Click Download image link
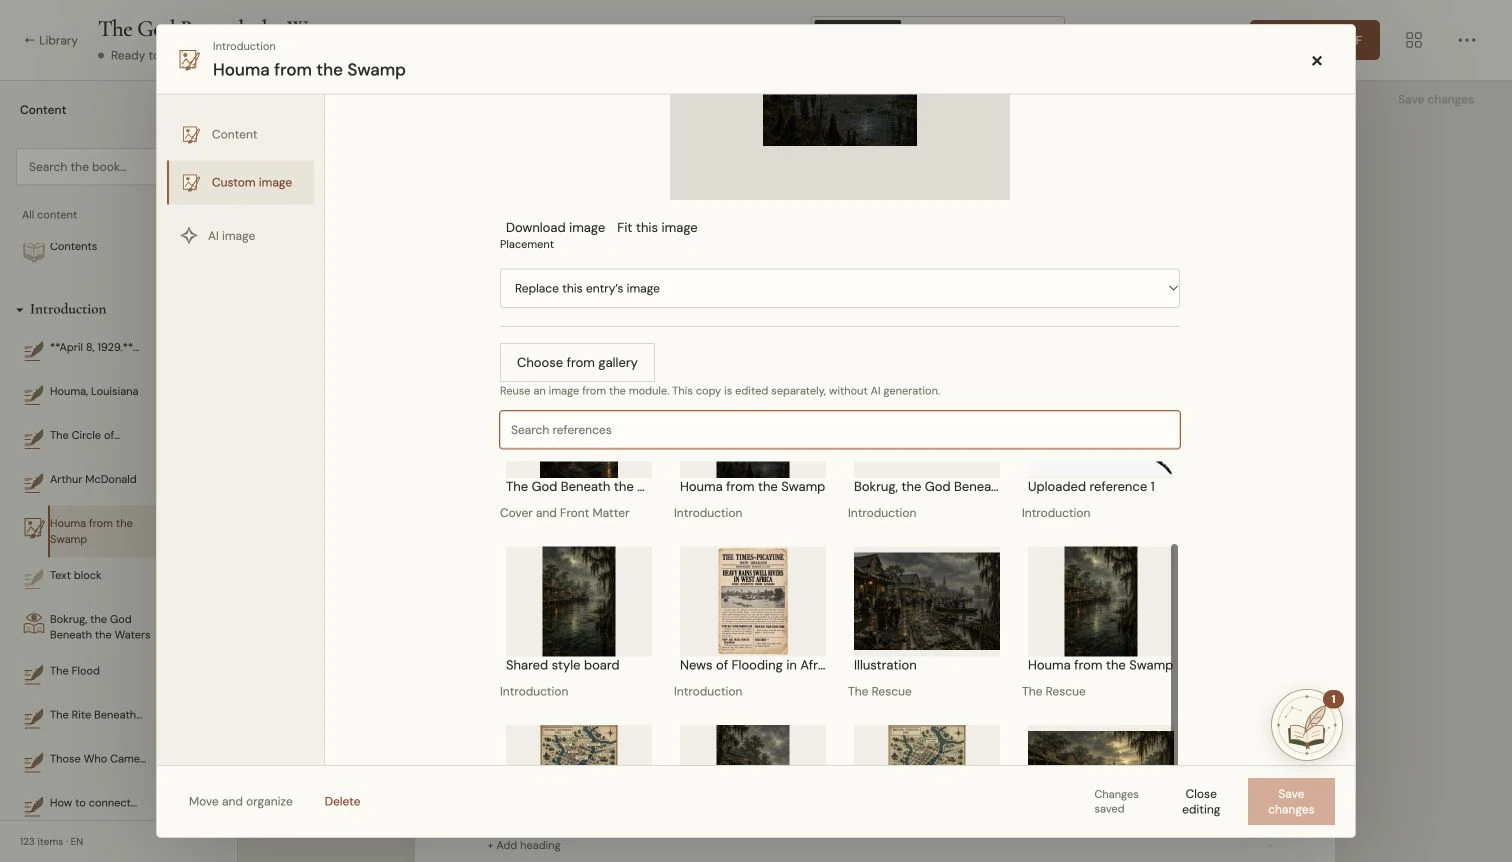Screen dimensions: 1512x862 click(555, 228)
